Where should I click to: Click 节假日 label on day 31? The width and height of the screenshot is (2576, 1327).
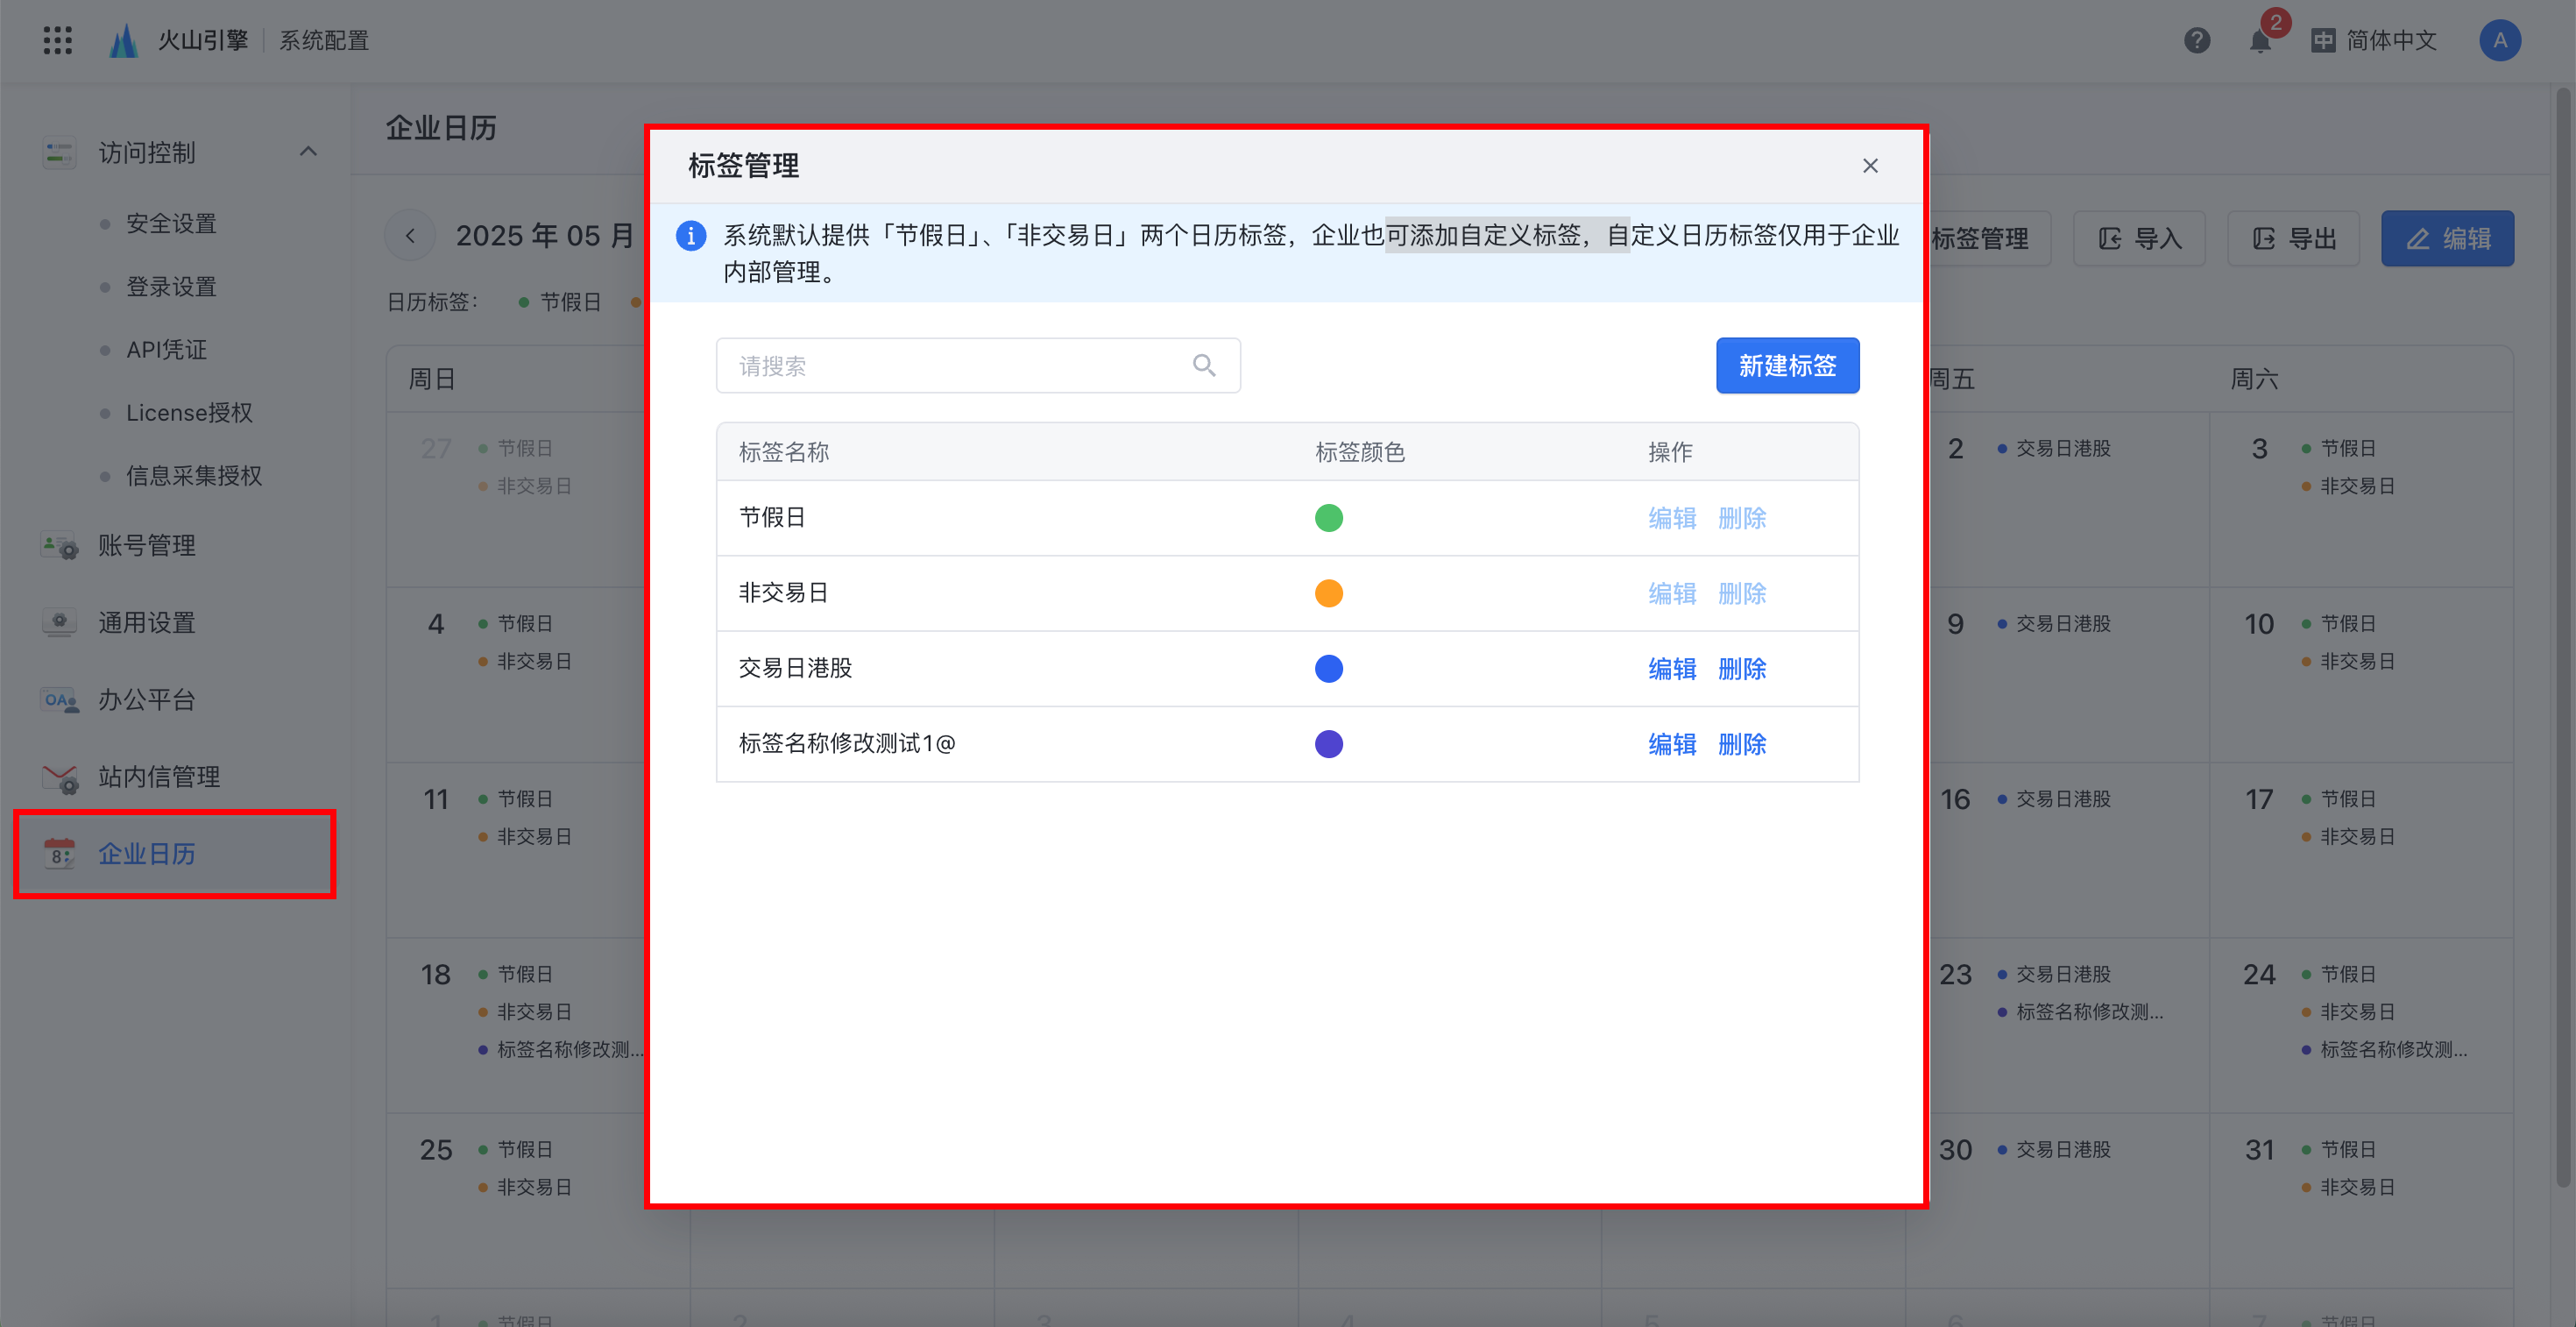(x=2347, y=1149)
